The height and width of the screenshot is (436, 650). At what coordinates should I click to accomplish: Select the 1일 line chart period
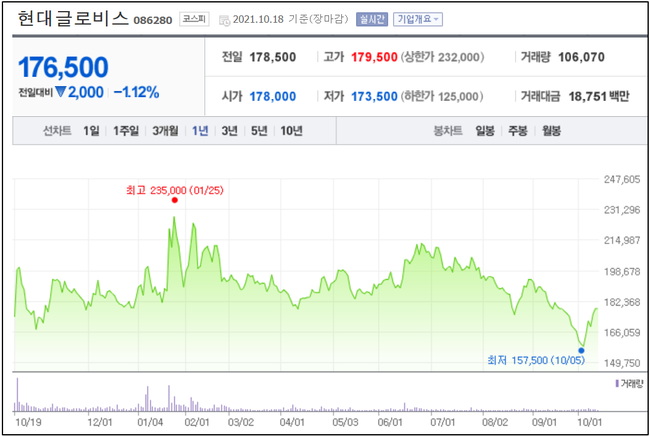tap(91, 131)
